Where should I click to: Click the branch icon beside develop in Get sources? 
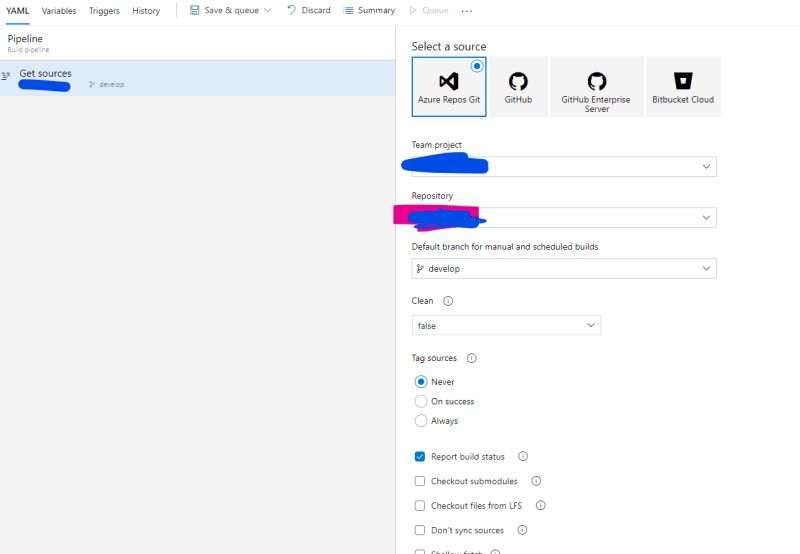pyautogui.click(x=92, y=84)
